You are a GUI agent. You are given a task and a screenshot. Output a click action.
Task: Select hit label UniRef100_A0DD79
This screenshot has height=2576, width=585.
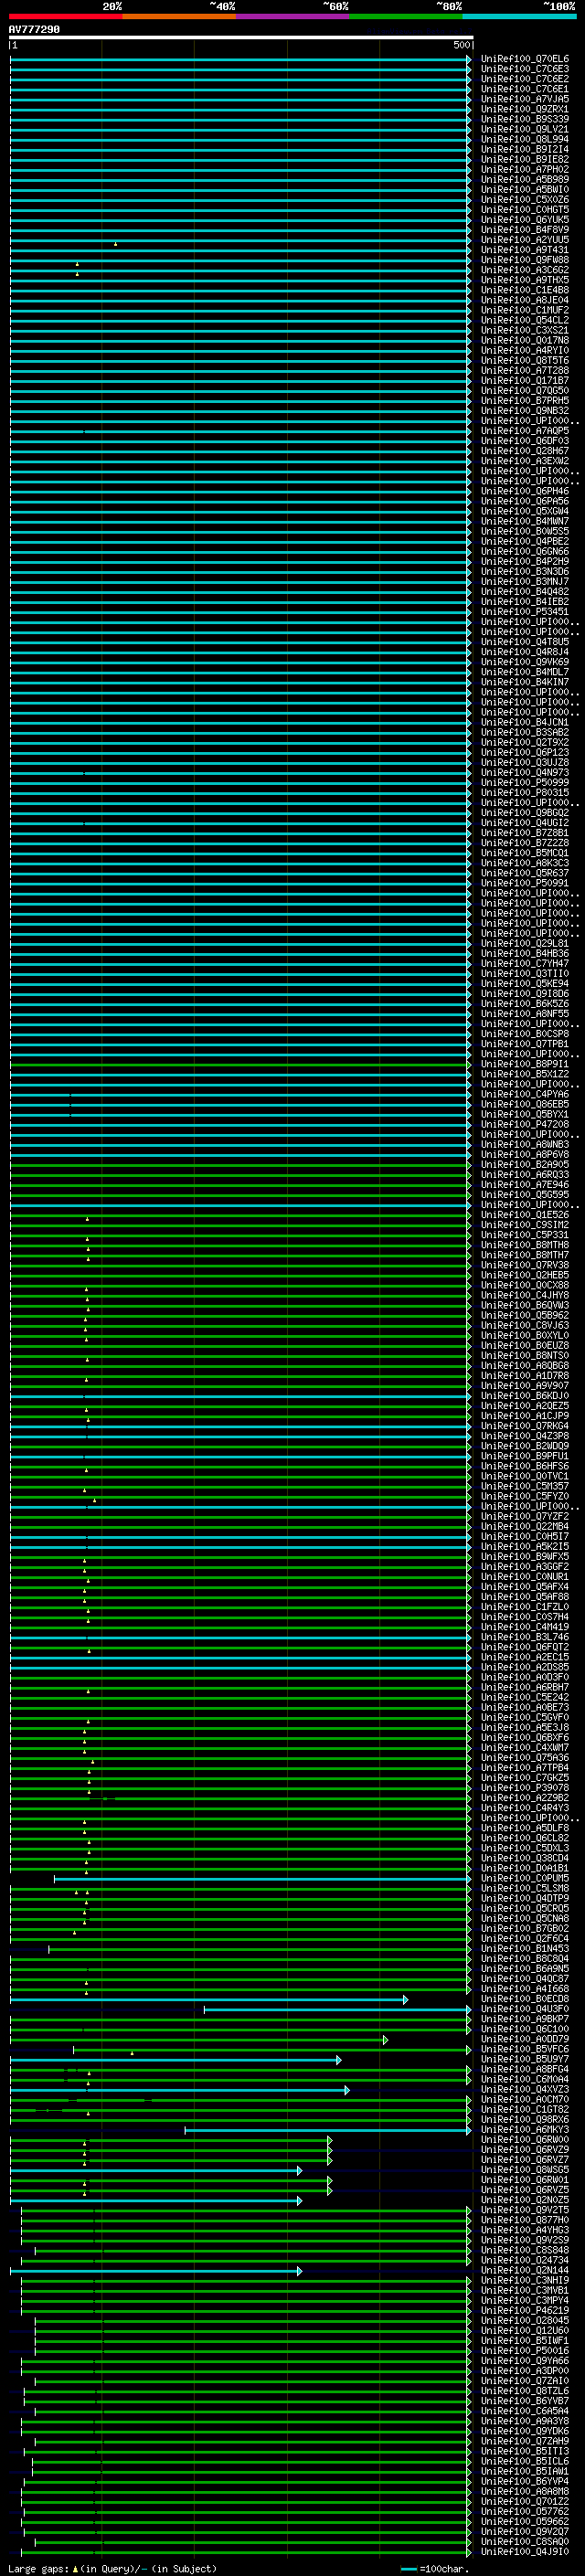pos(525,2039)
